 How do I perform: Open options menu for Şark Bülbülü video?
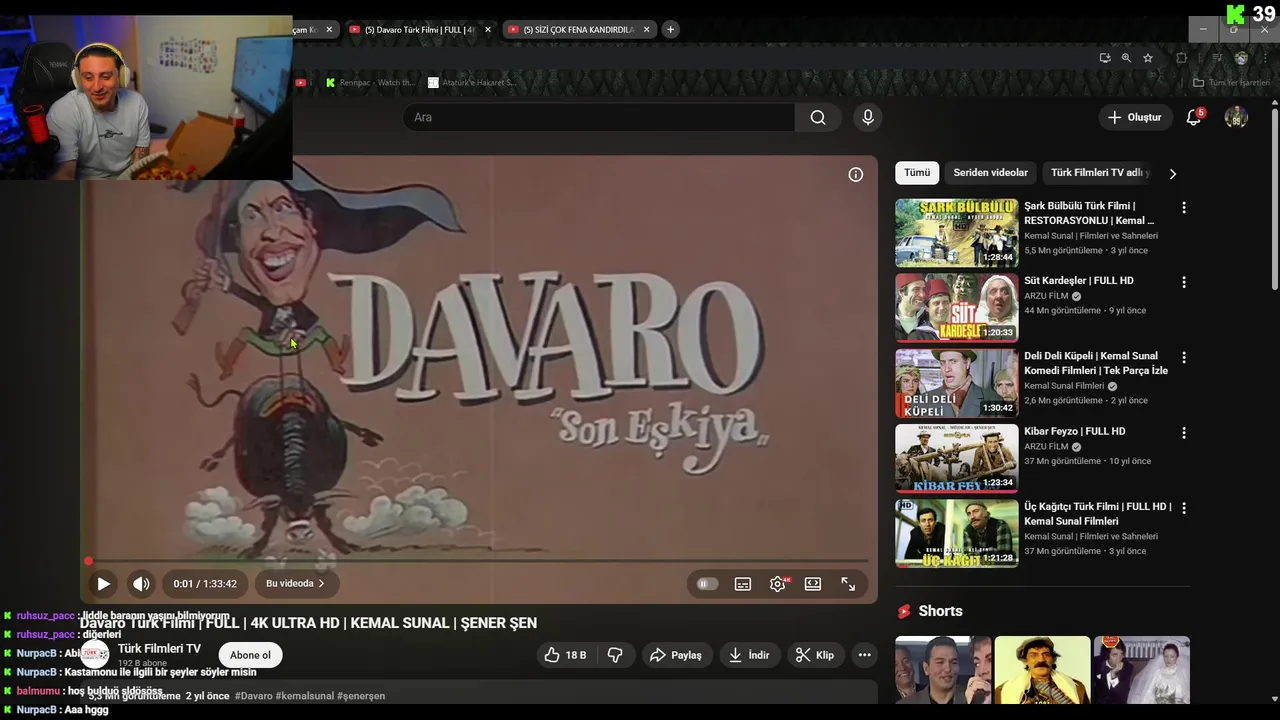1184,208
